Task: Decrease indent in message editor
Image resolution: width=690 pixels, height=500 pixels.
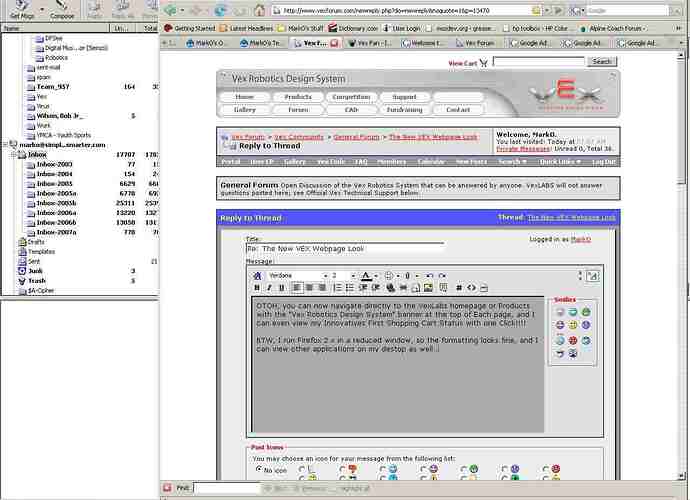Action: click(363, 288)
